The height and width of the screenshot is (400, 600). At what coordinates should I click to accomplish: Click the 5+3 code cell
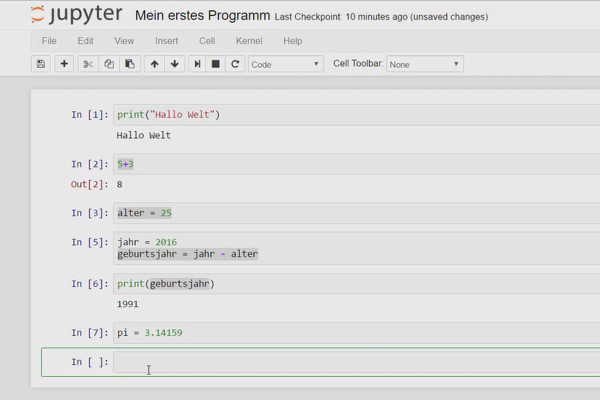coord(357,164)
